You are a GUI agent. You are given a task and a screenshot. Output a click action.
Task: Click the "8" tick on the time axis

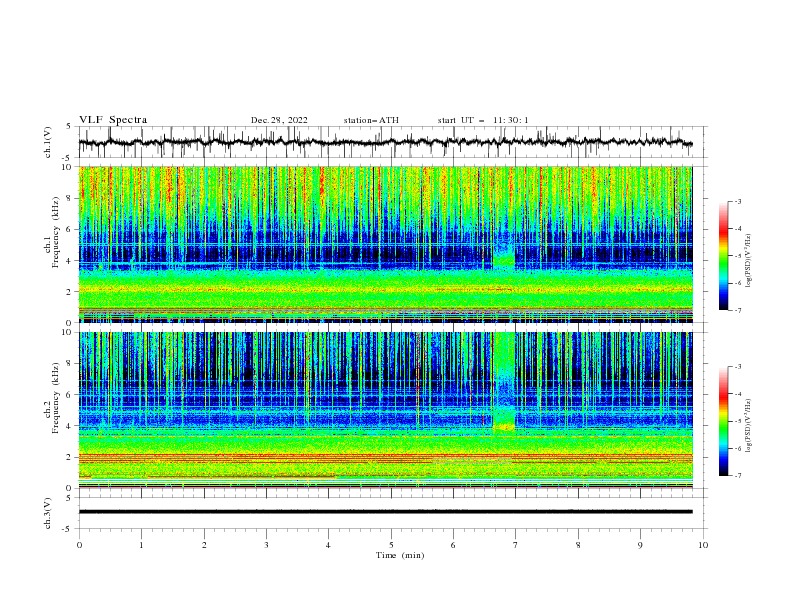tap(578, 546)
